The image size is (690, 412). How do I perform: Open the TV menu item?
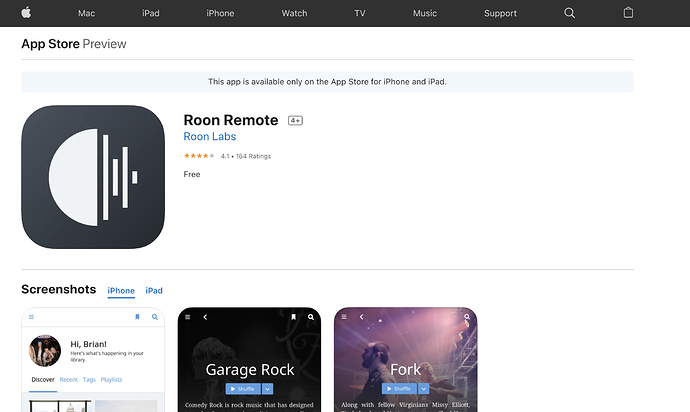(360, 13)
